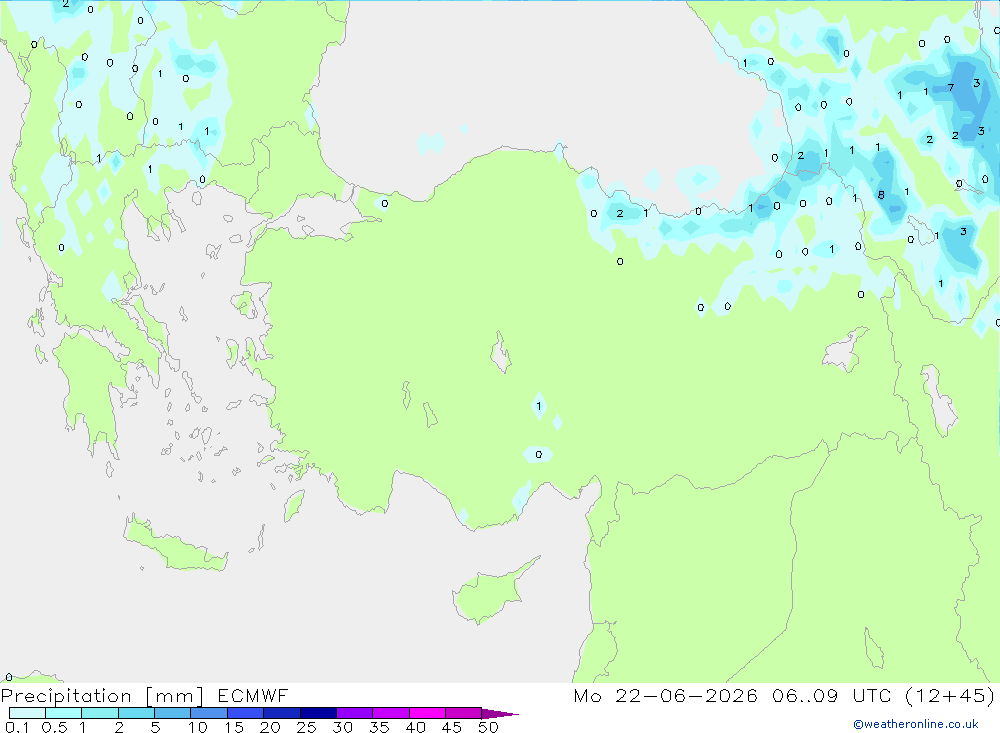Click the ECMWF model label

click(253, 695)
